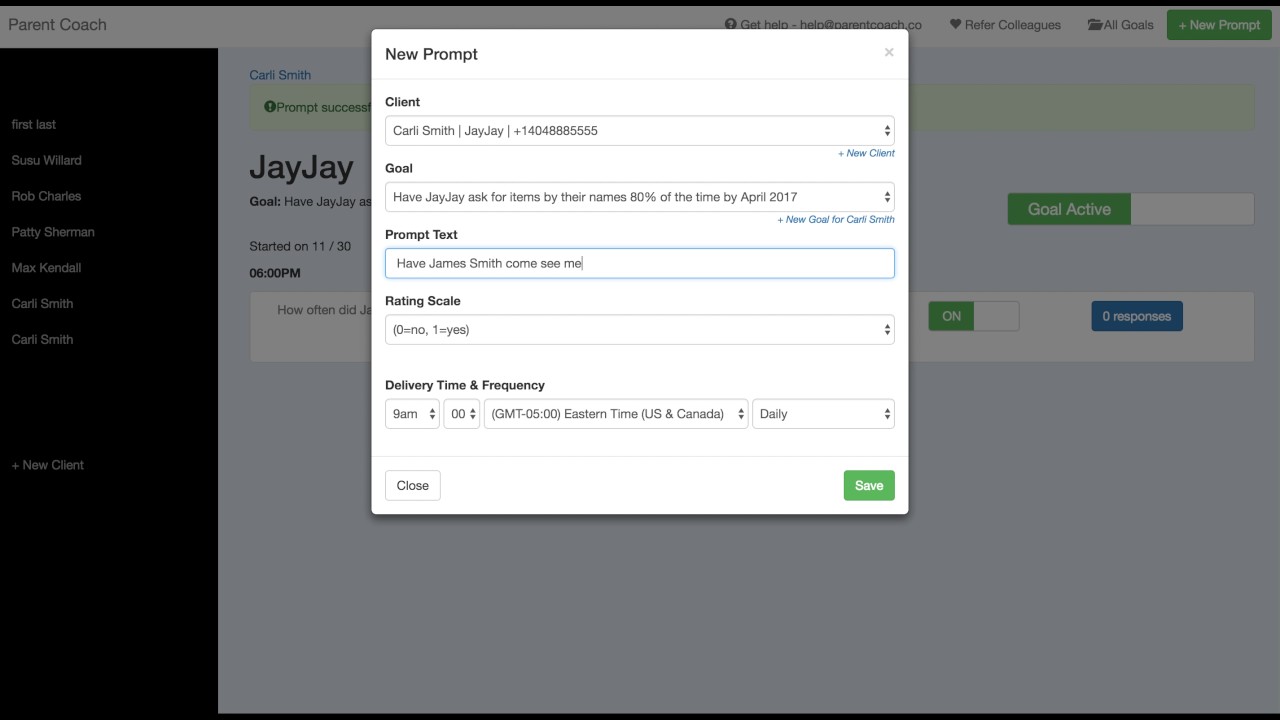
Task: Open the 9am hour dropdown
Action: (412, 414)
